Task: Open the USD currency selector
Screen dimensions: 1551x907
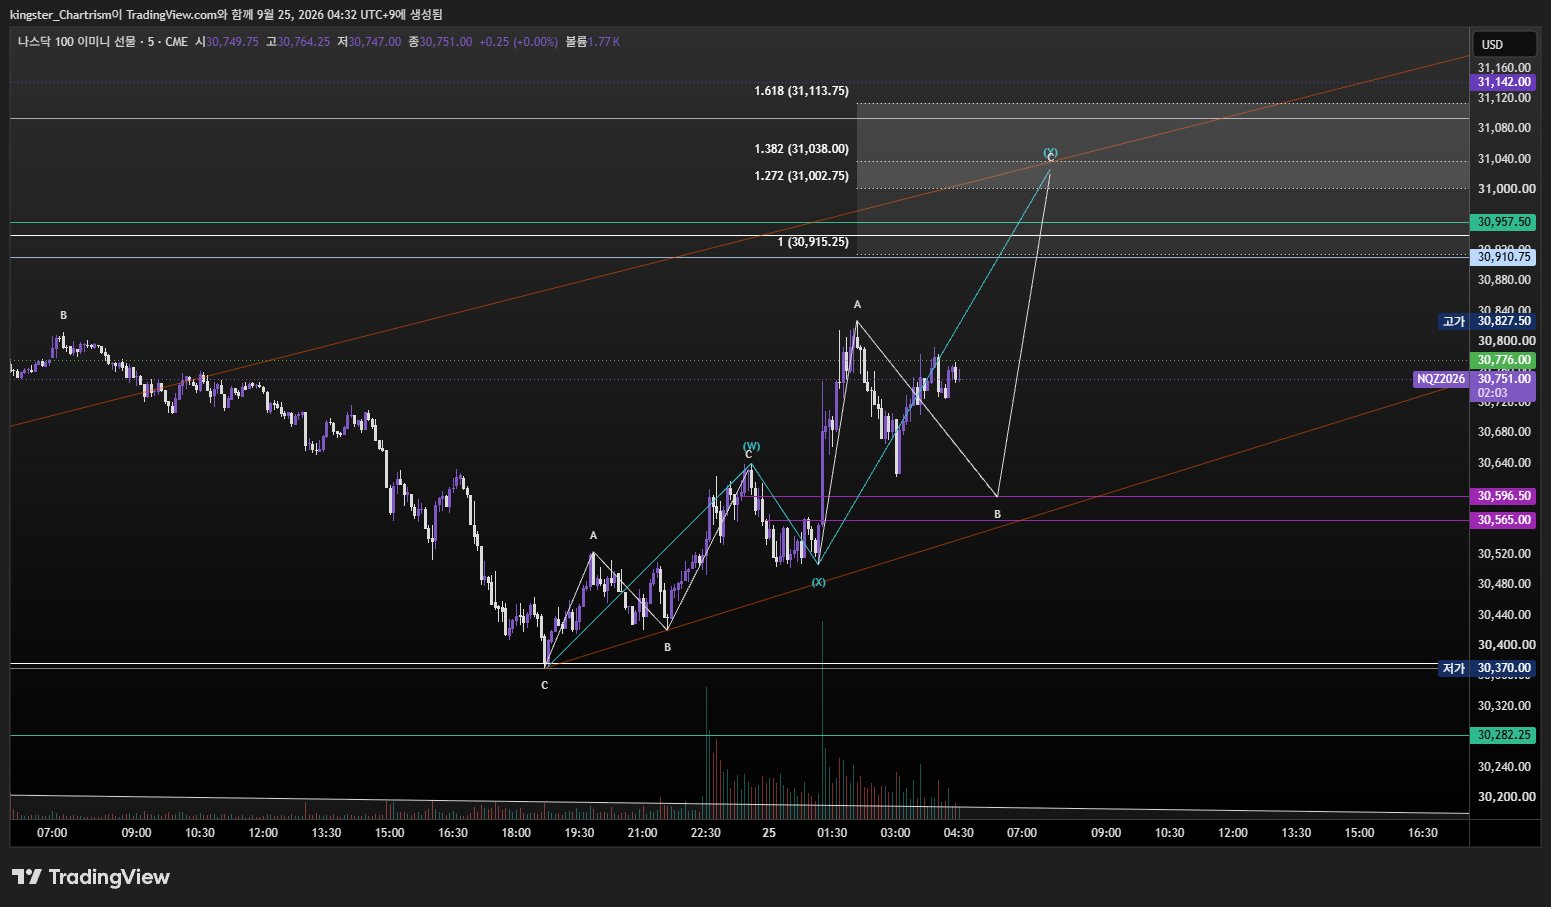Action: coord(1503,44)
